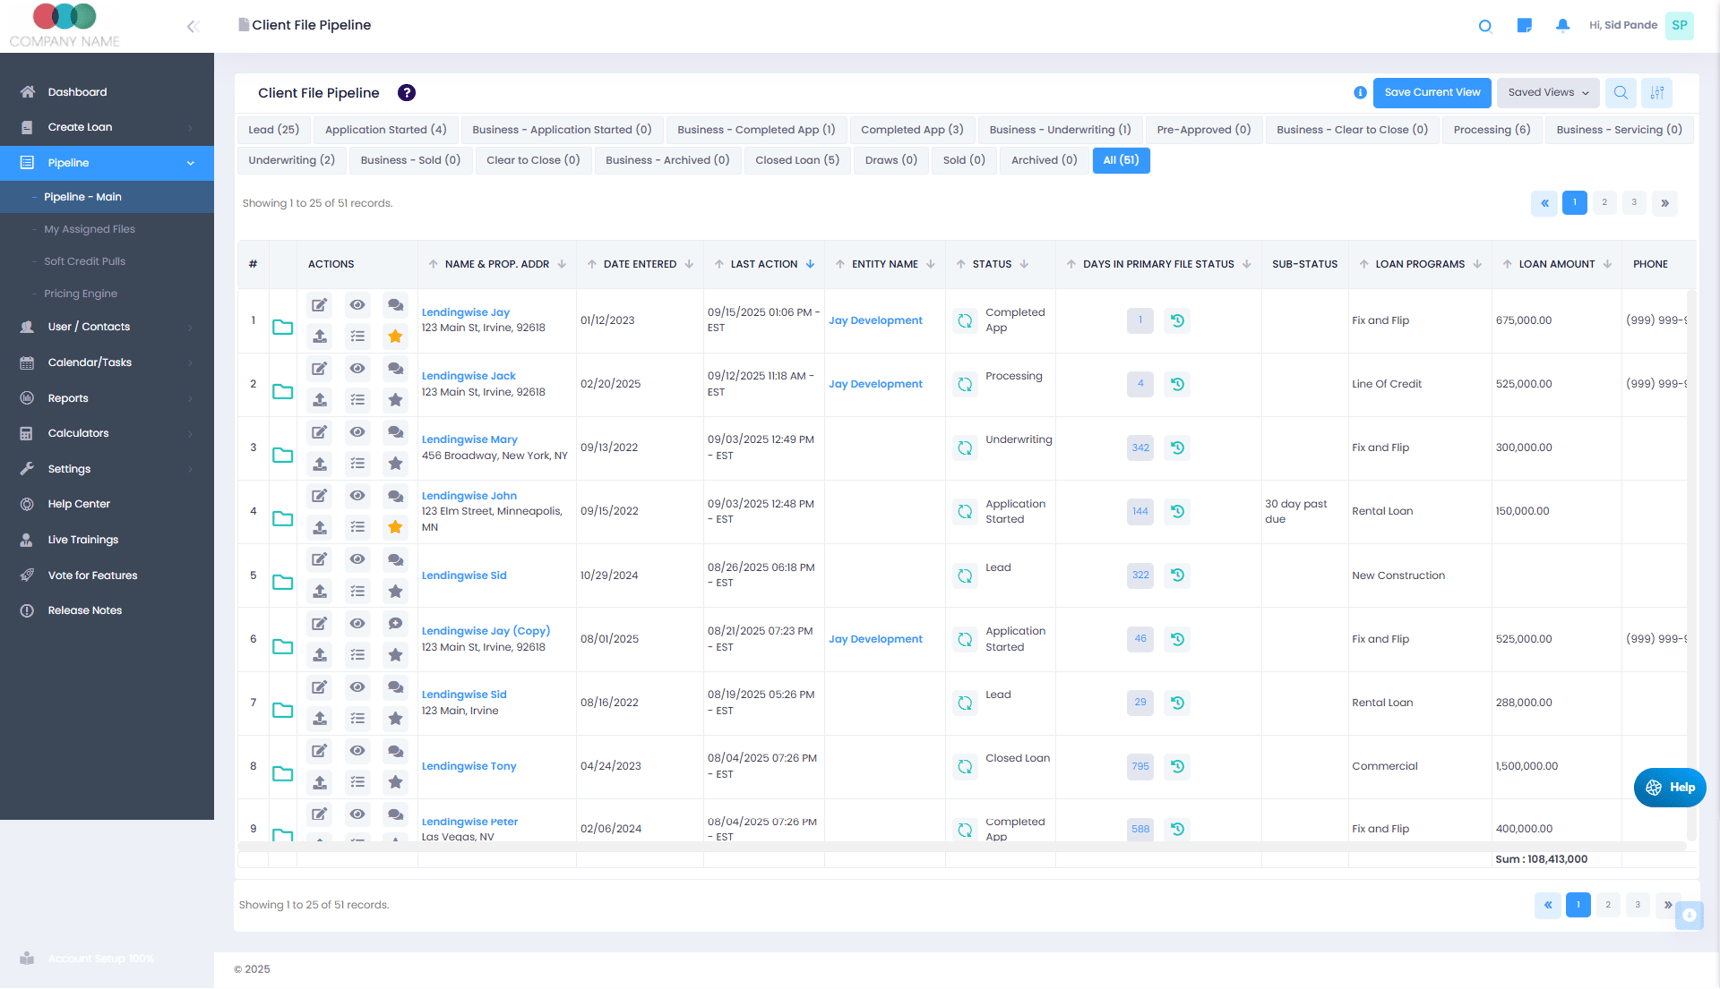Switch to the Underwriting (2) tab
This screenshot has height=989, width=1720.
click(x=291, y=160)
